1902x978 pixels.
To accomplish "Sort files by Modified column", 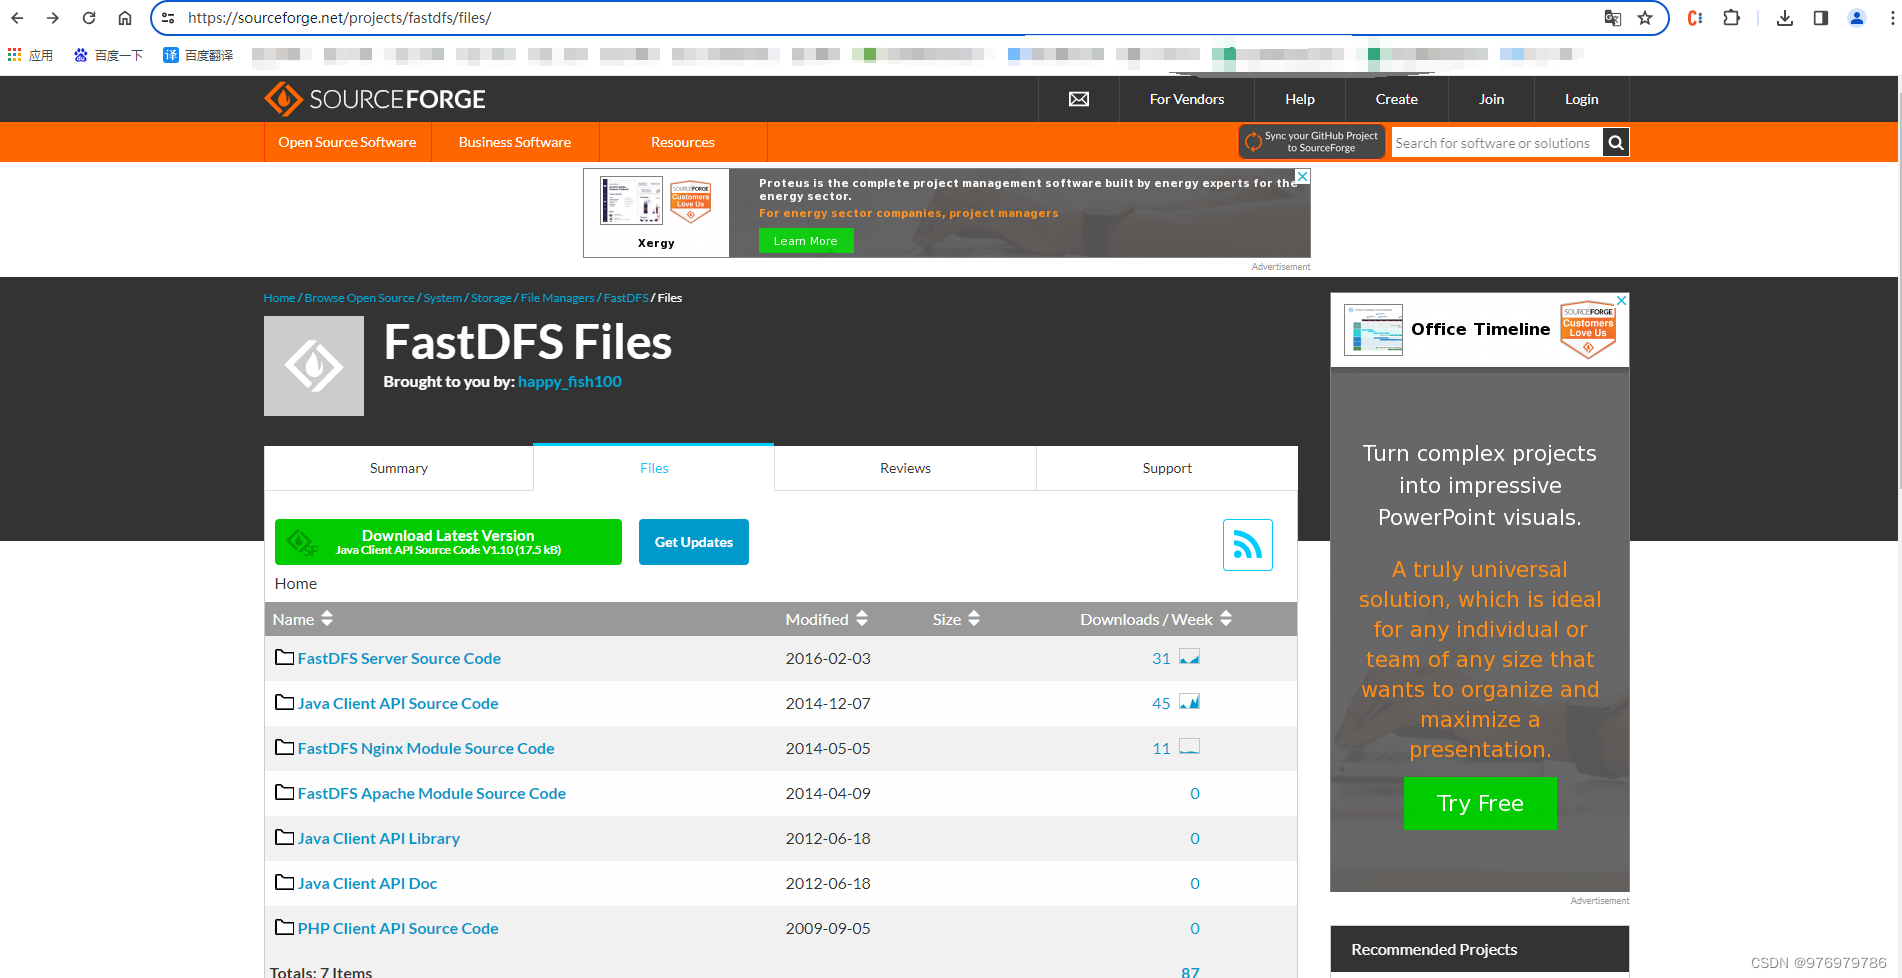I will (x=826, y=619).
